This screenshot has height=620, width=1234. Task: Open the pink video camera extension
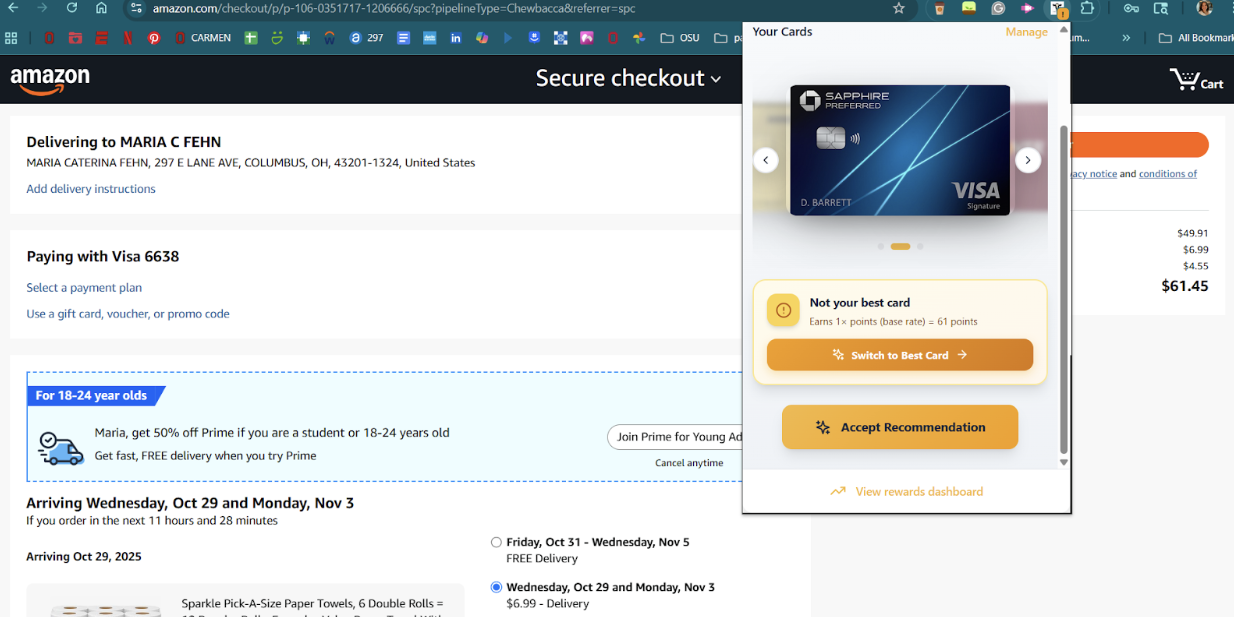1027,8
